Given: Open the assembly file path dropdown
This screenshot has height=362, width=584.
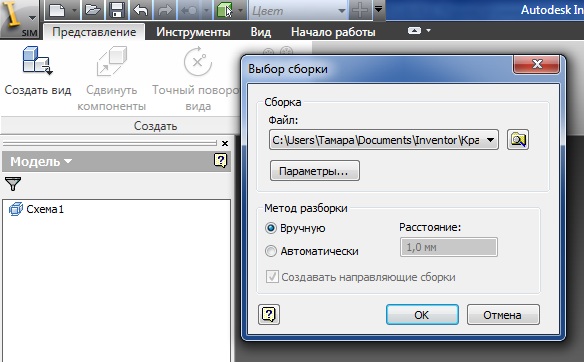Looking at the screenshot, I should coord(384,140).
